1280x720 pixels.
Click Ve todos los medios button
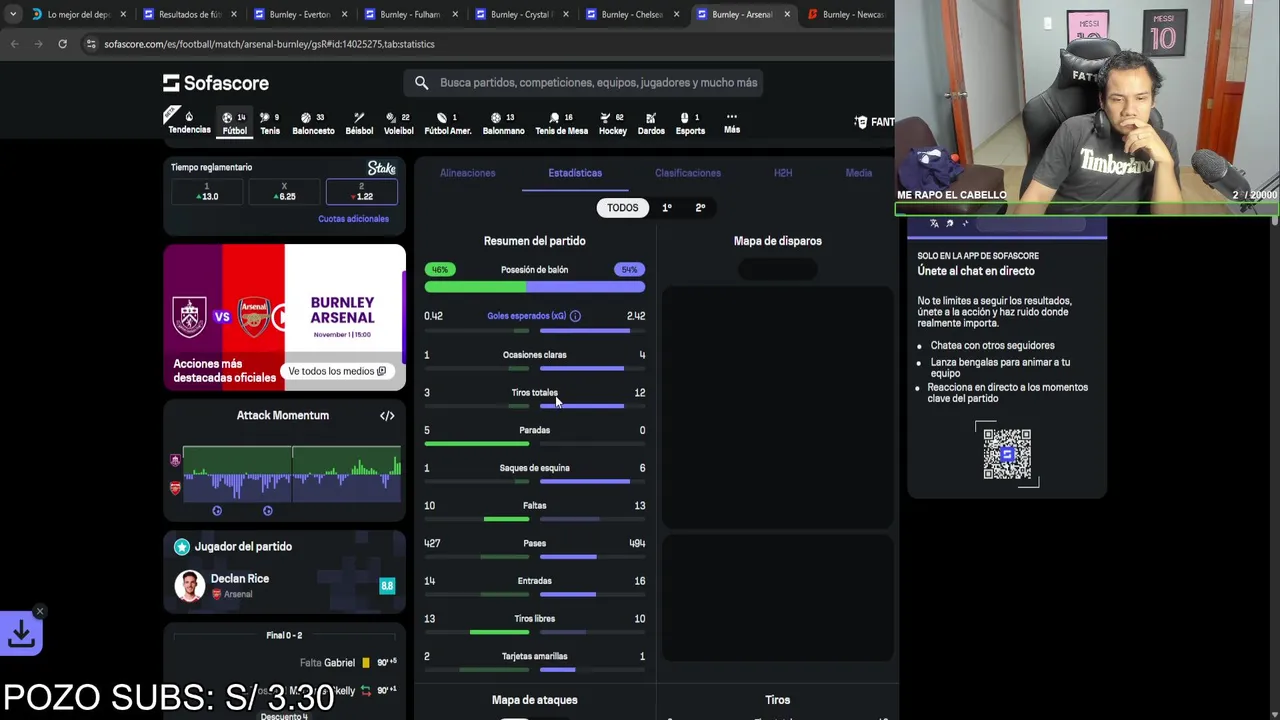(337, 371)
